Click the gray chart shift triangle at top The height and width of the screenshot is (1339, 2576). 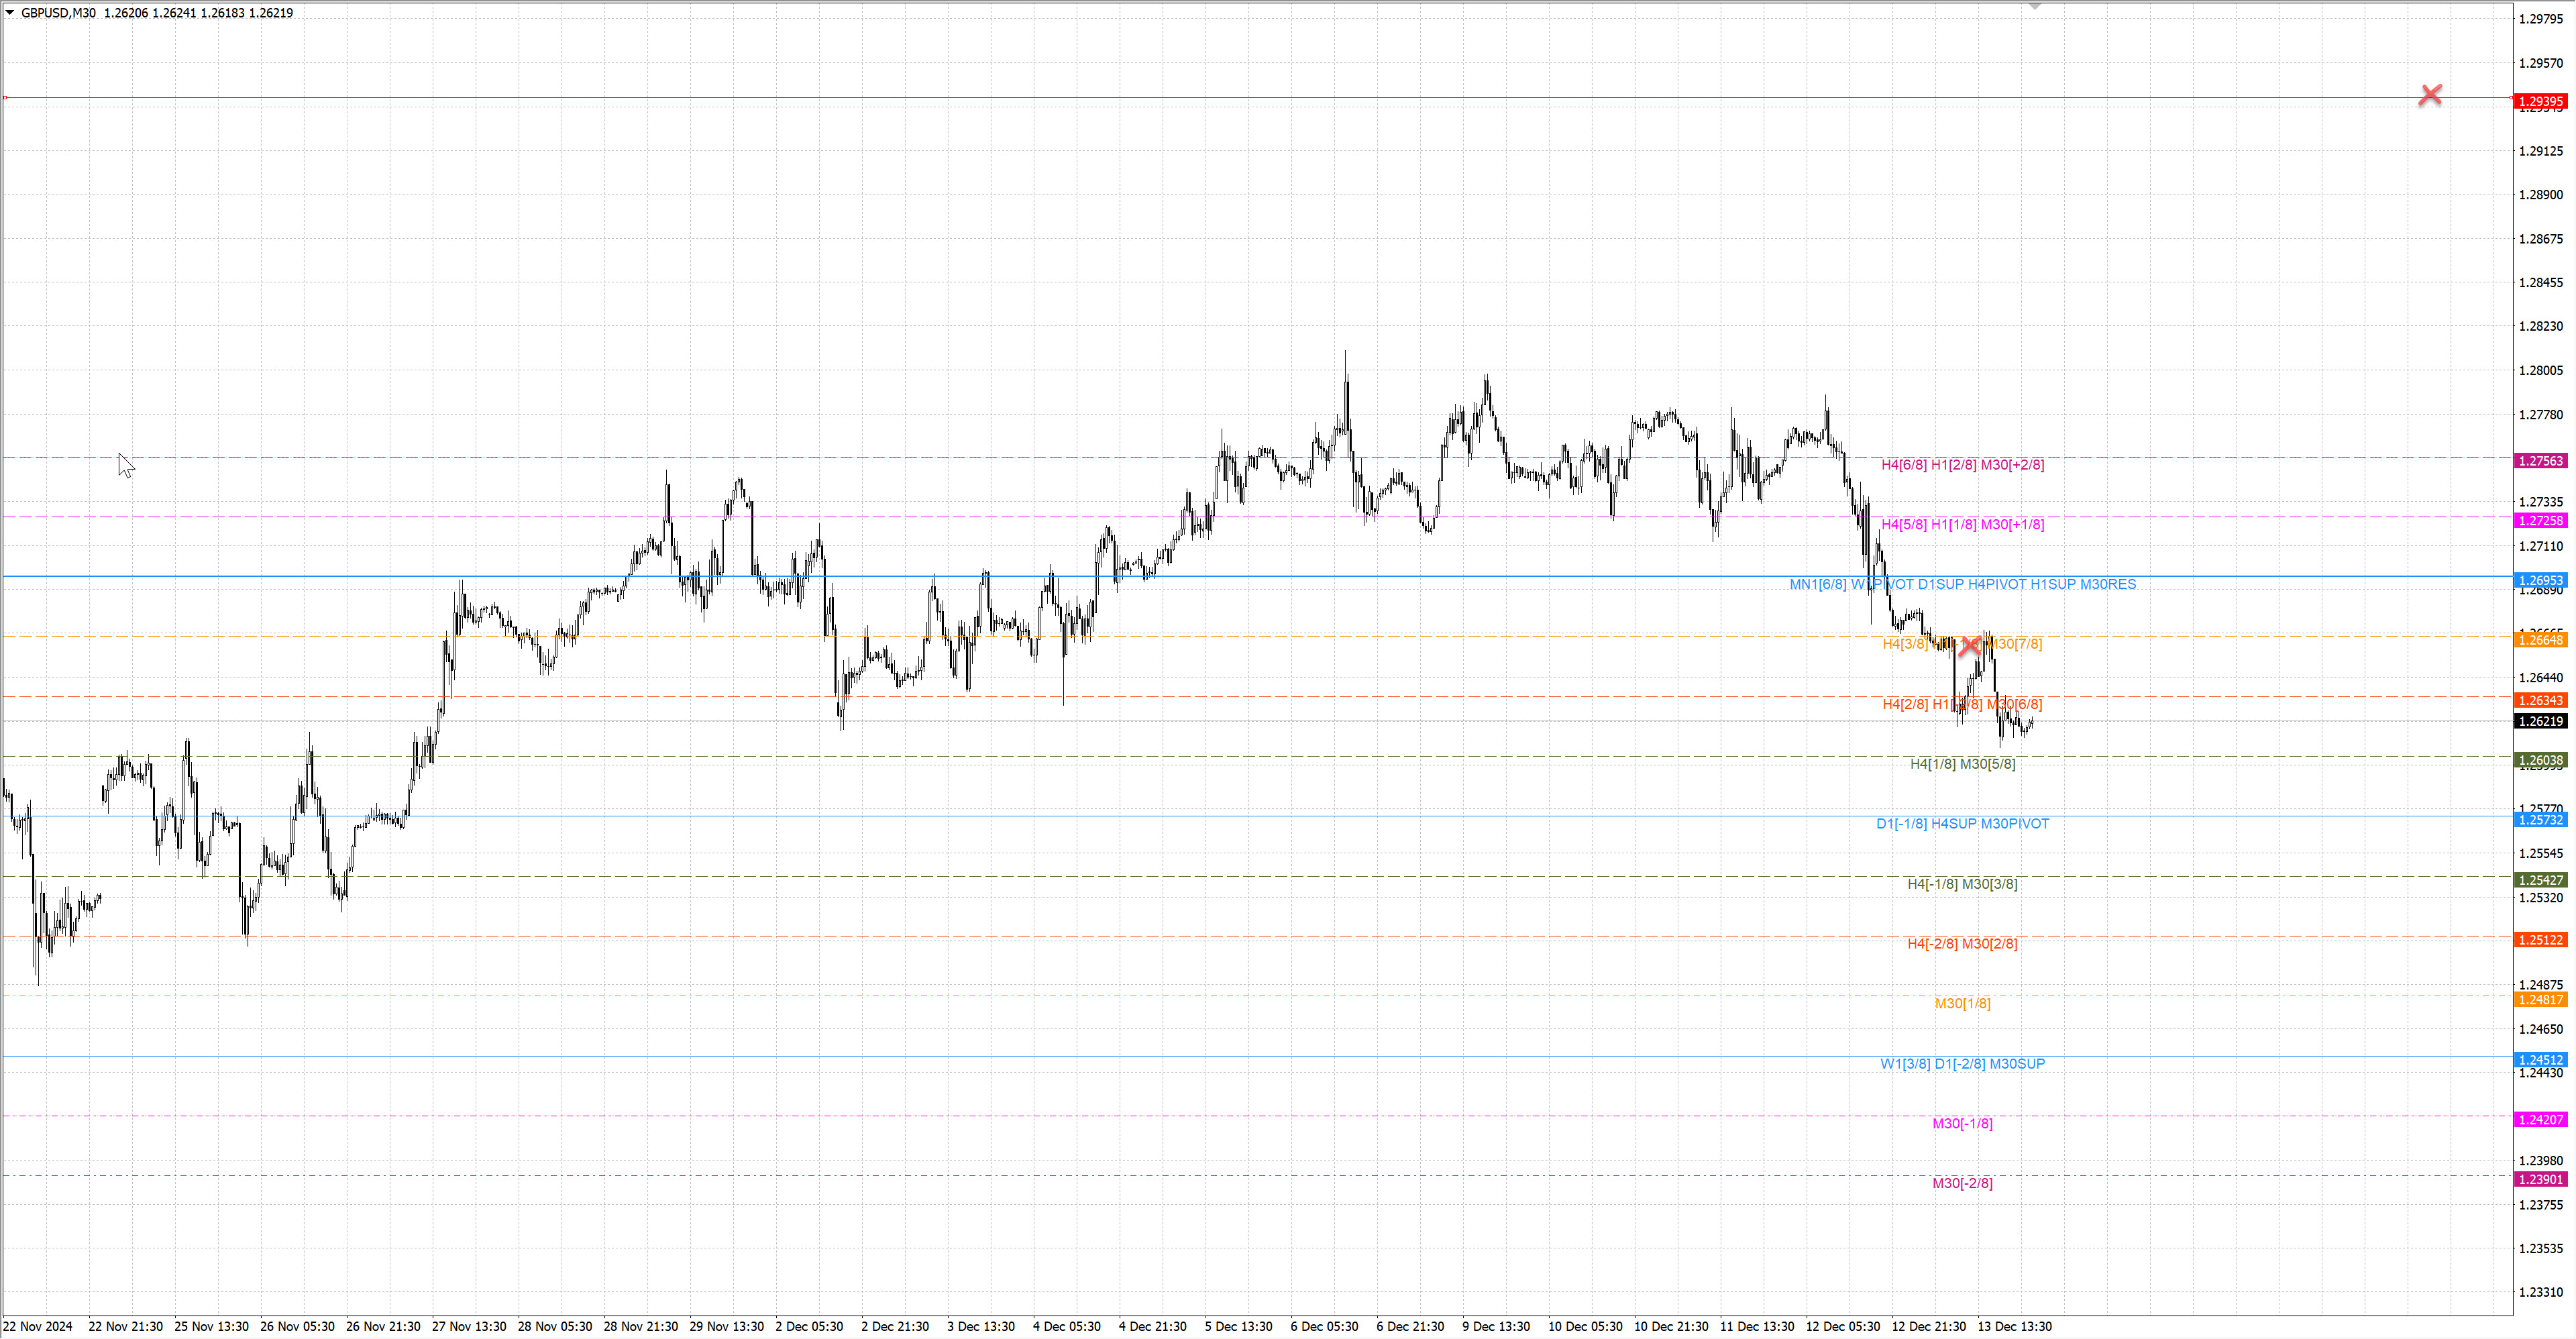click(x=2034, y=6)
